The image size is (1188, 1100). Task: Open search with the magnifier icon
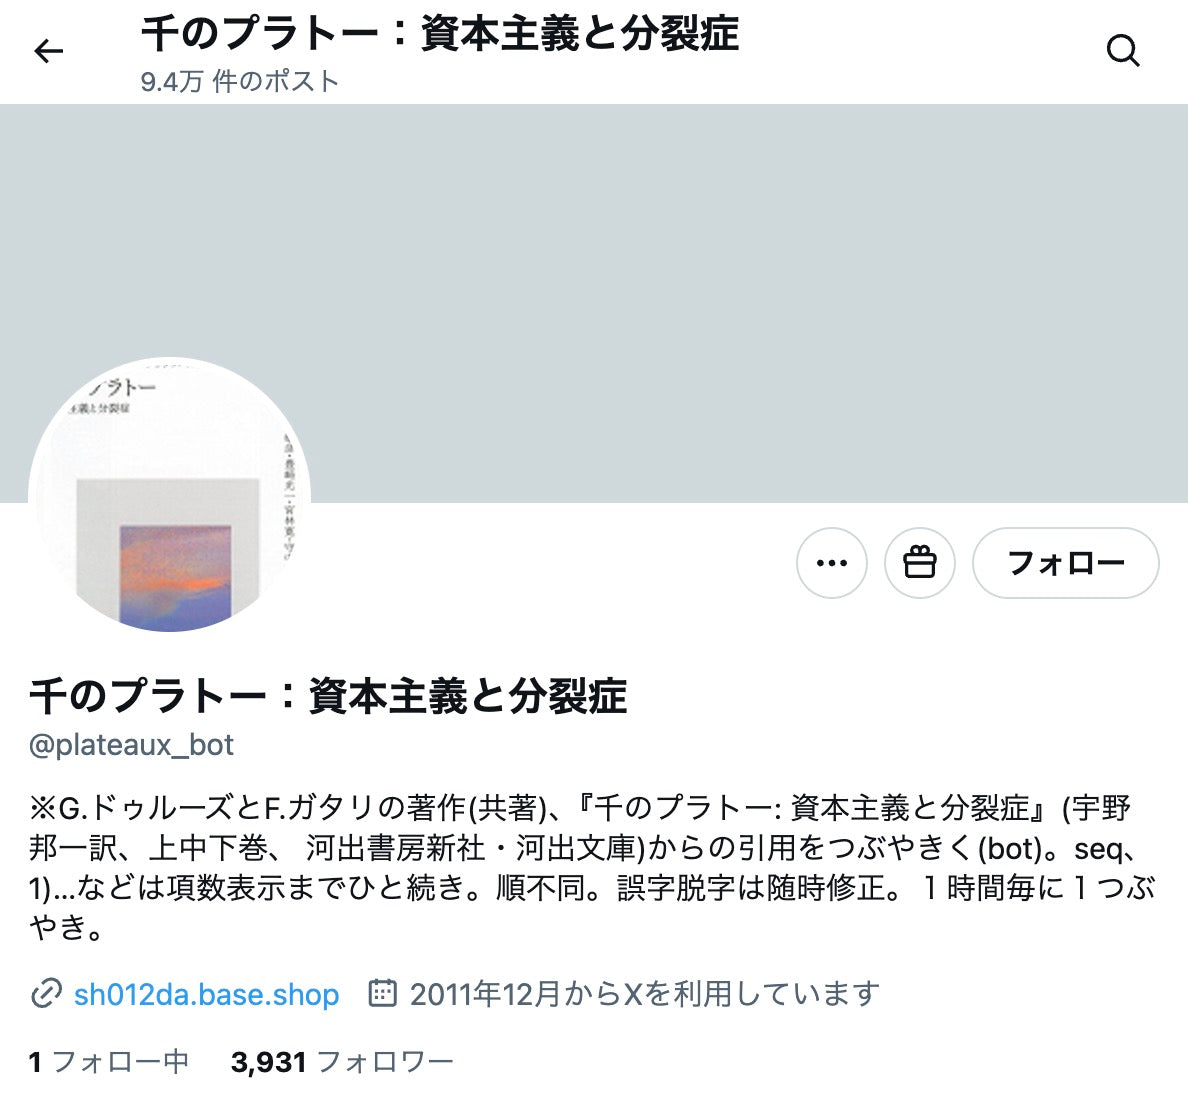(x=1123, y=52)
